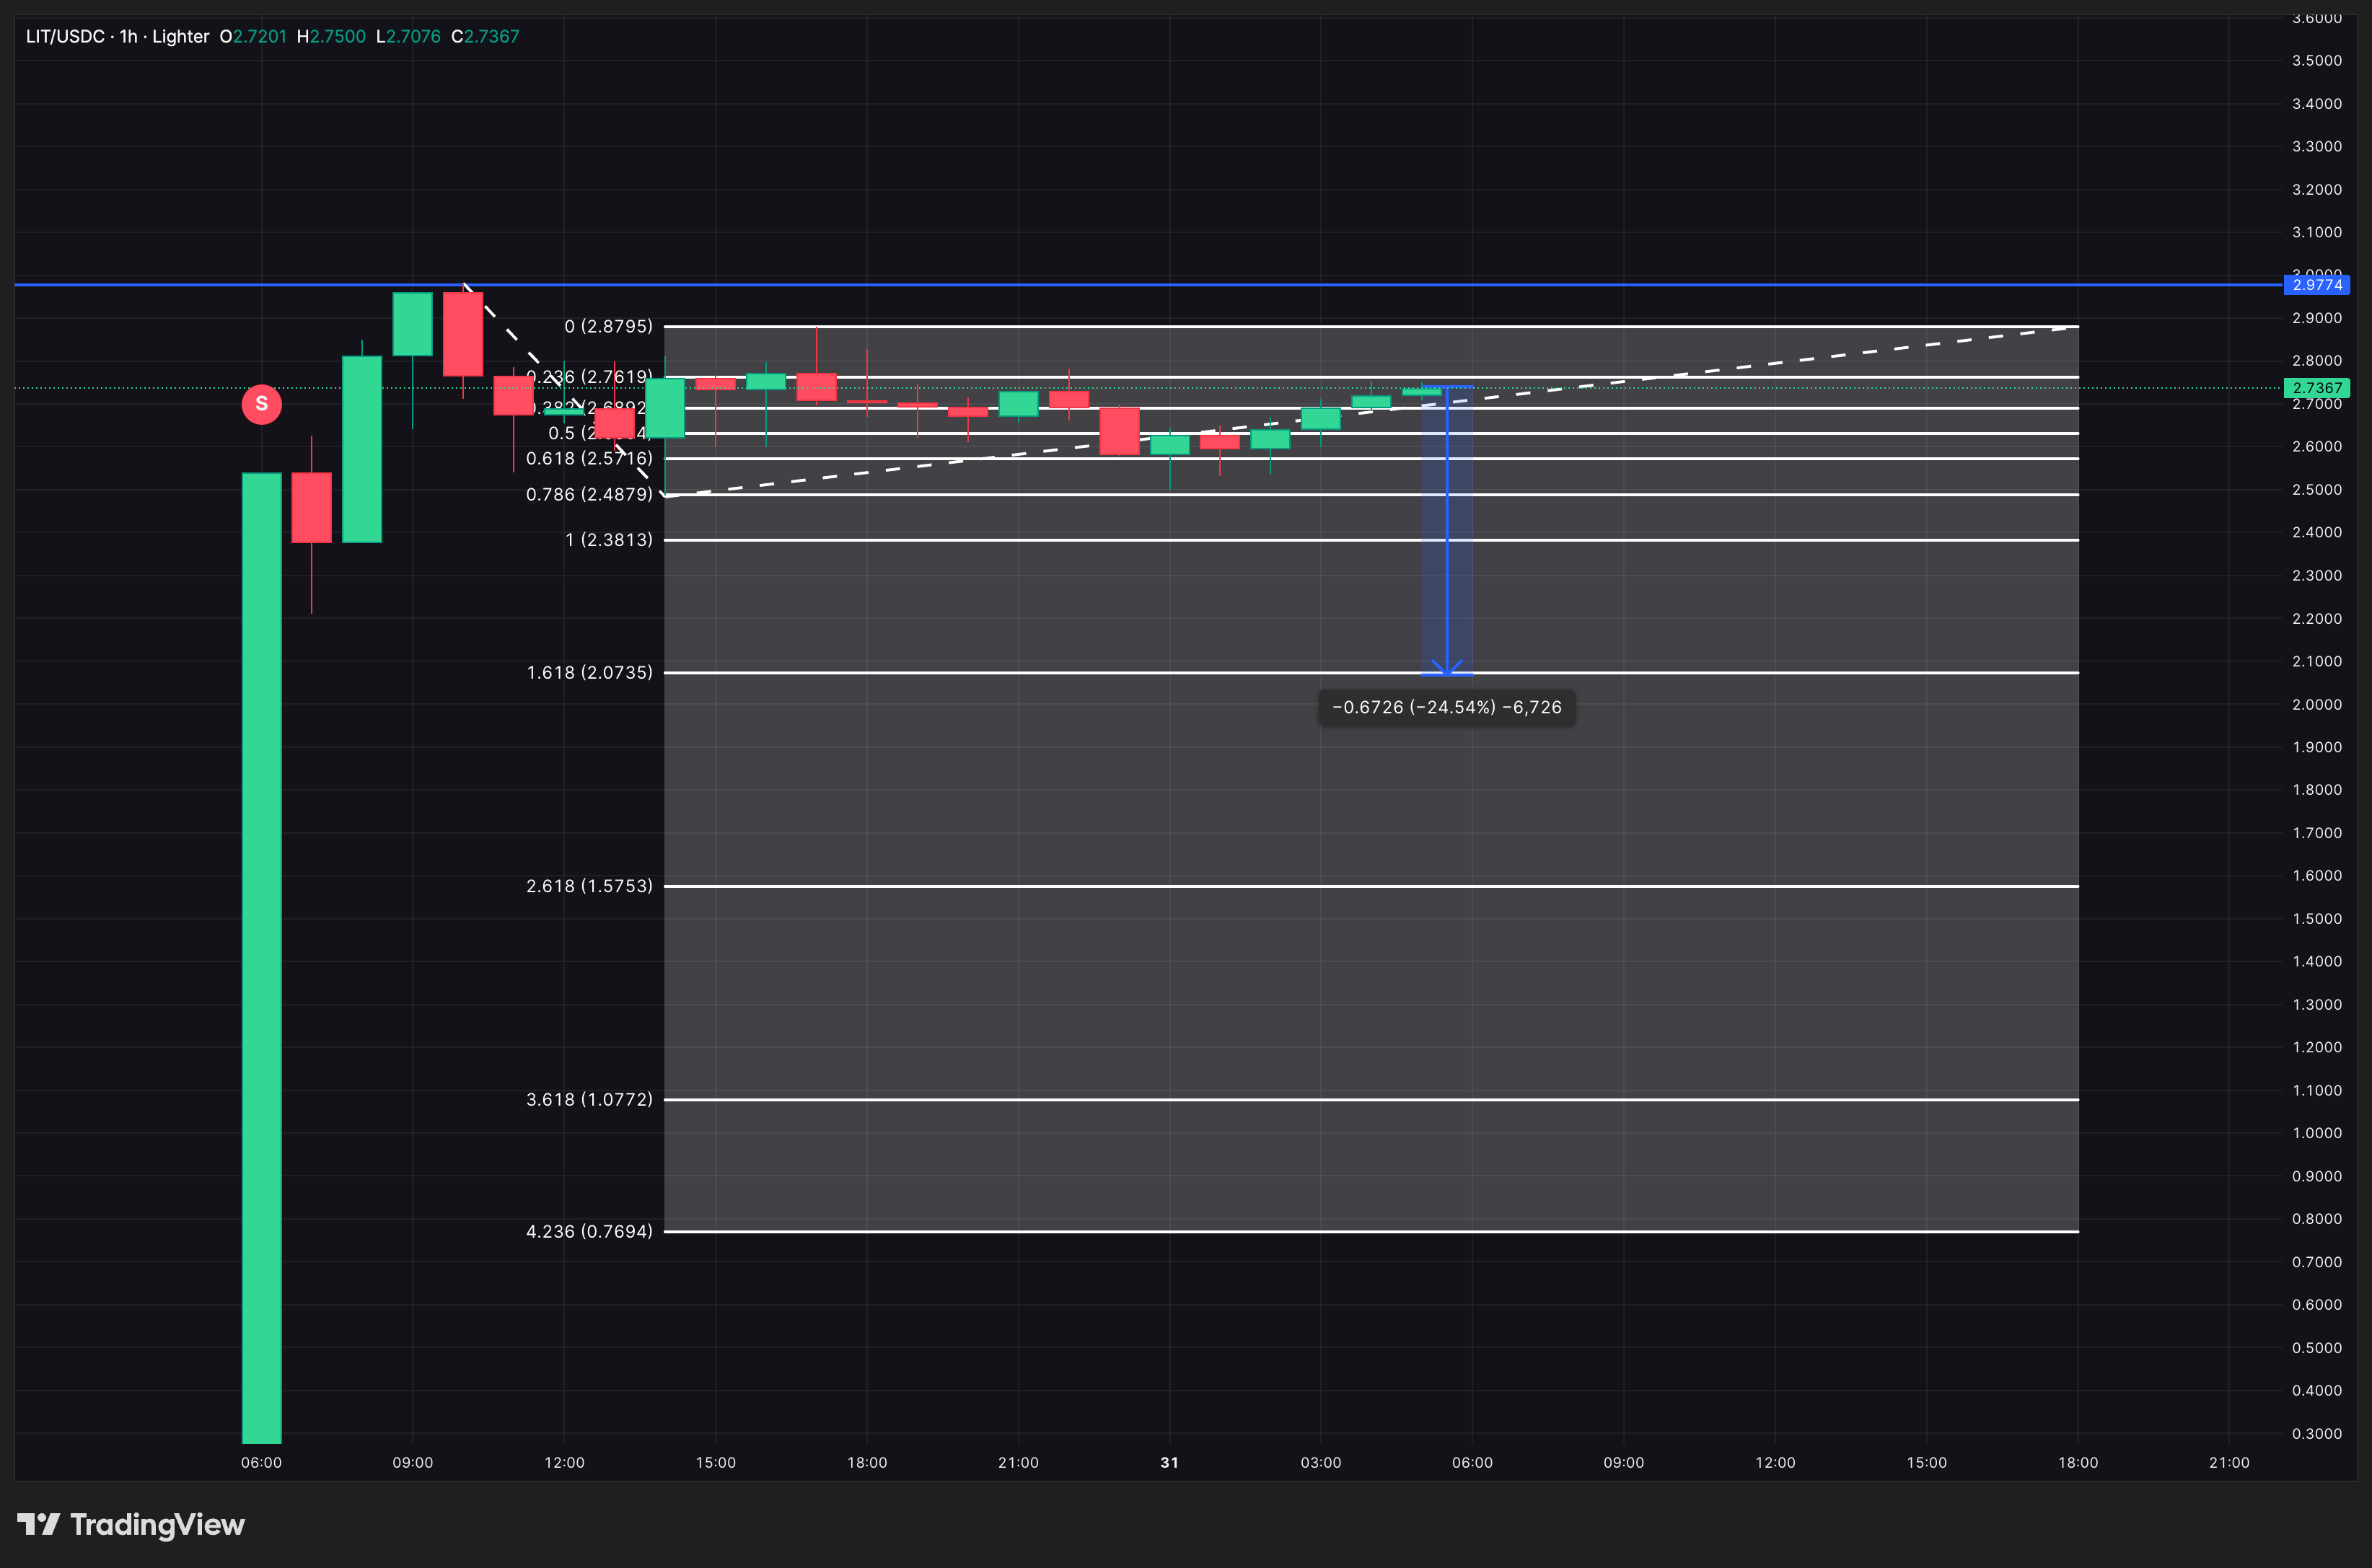Image resolution: width=2372 pixels, height=1568 pixels.
Task: Select the red sell marker 'S'
Action: coord(261,404)
